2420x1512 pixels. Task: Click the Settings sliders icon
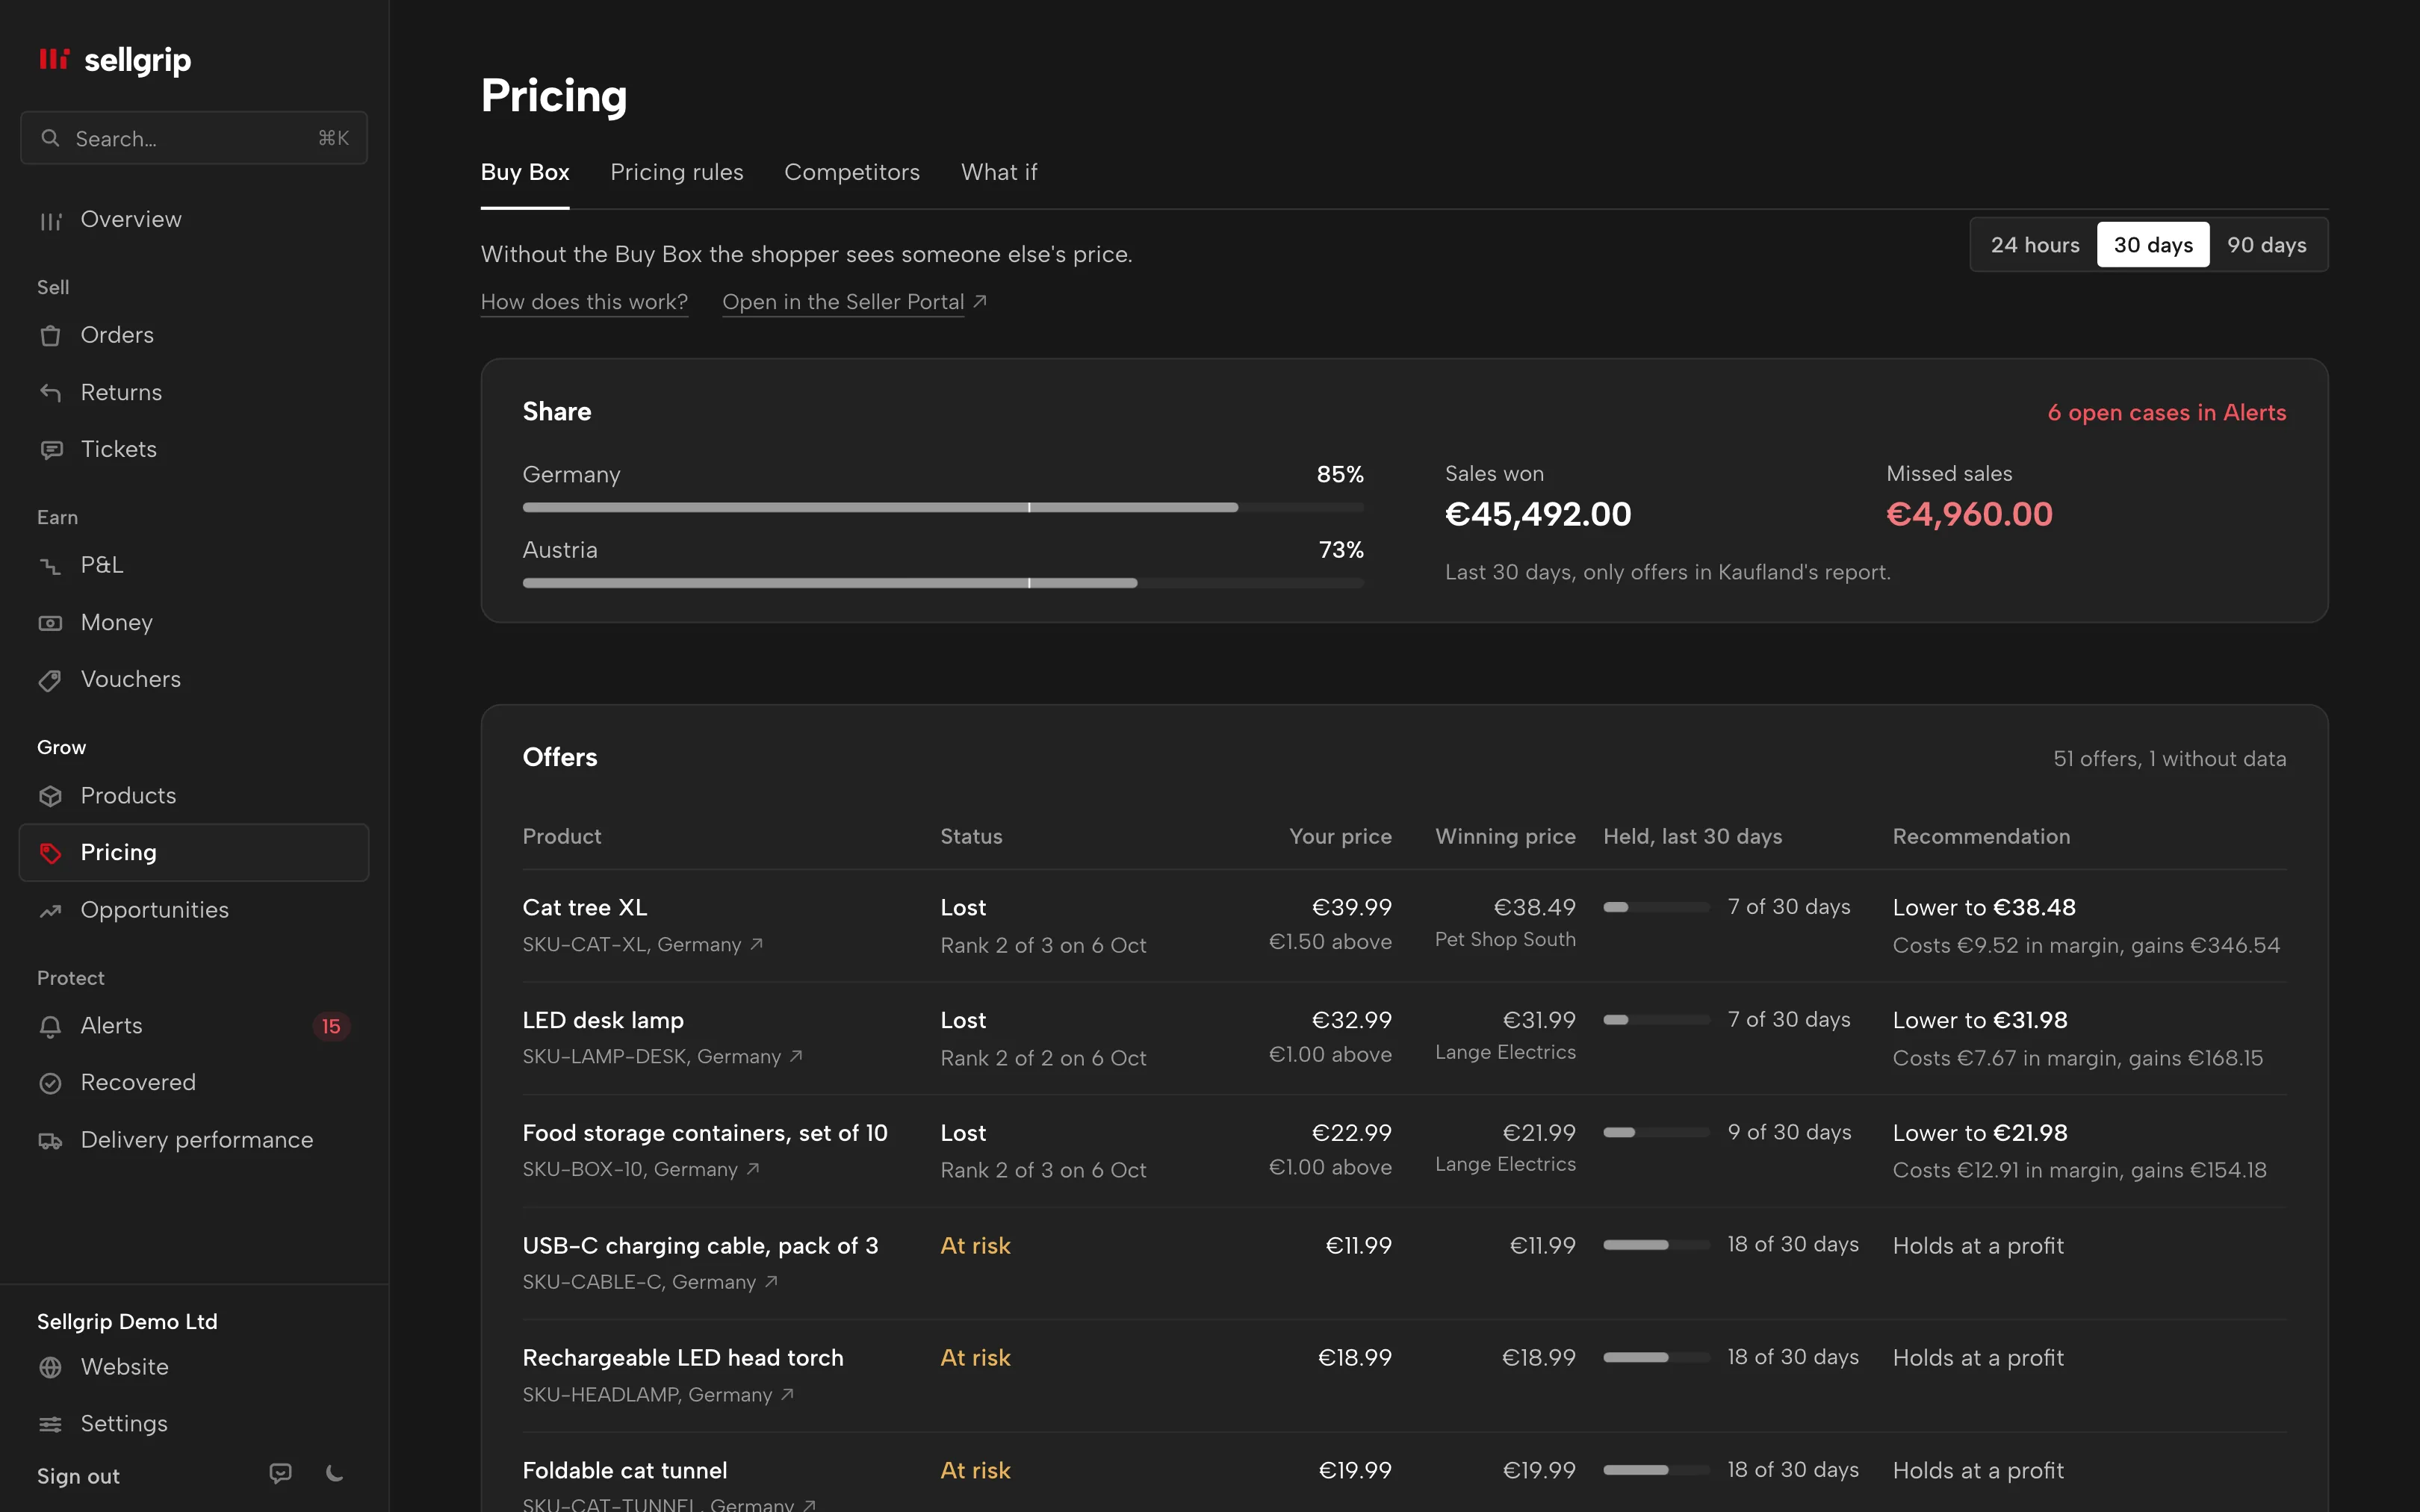point(50,1424)
